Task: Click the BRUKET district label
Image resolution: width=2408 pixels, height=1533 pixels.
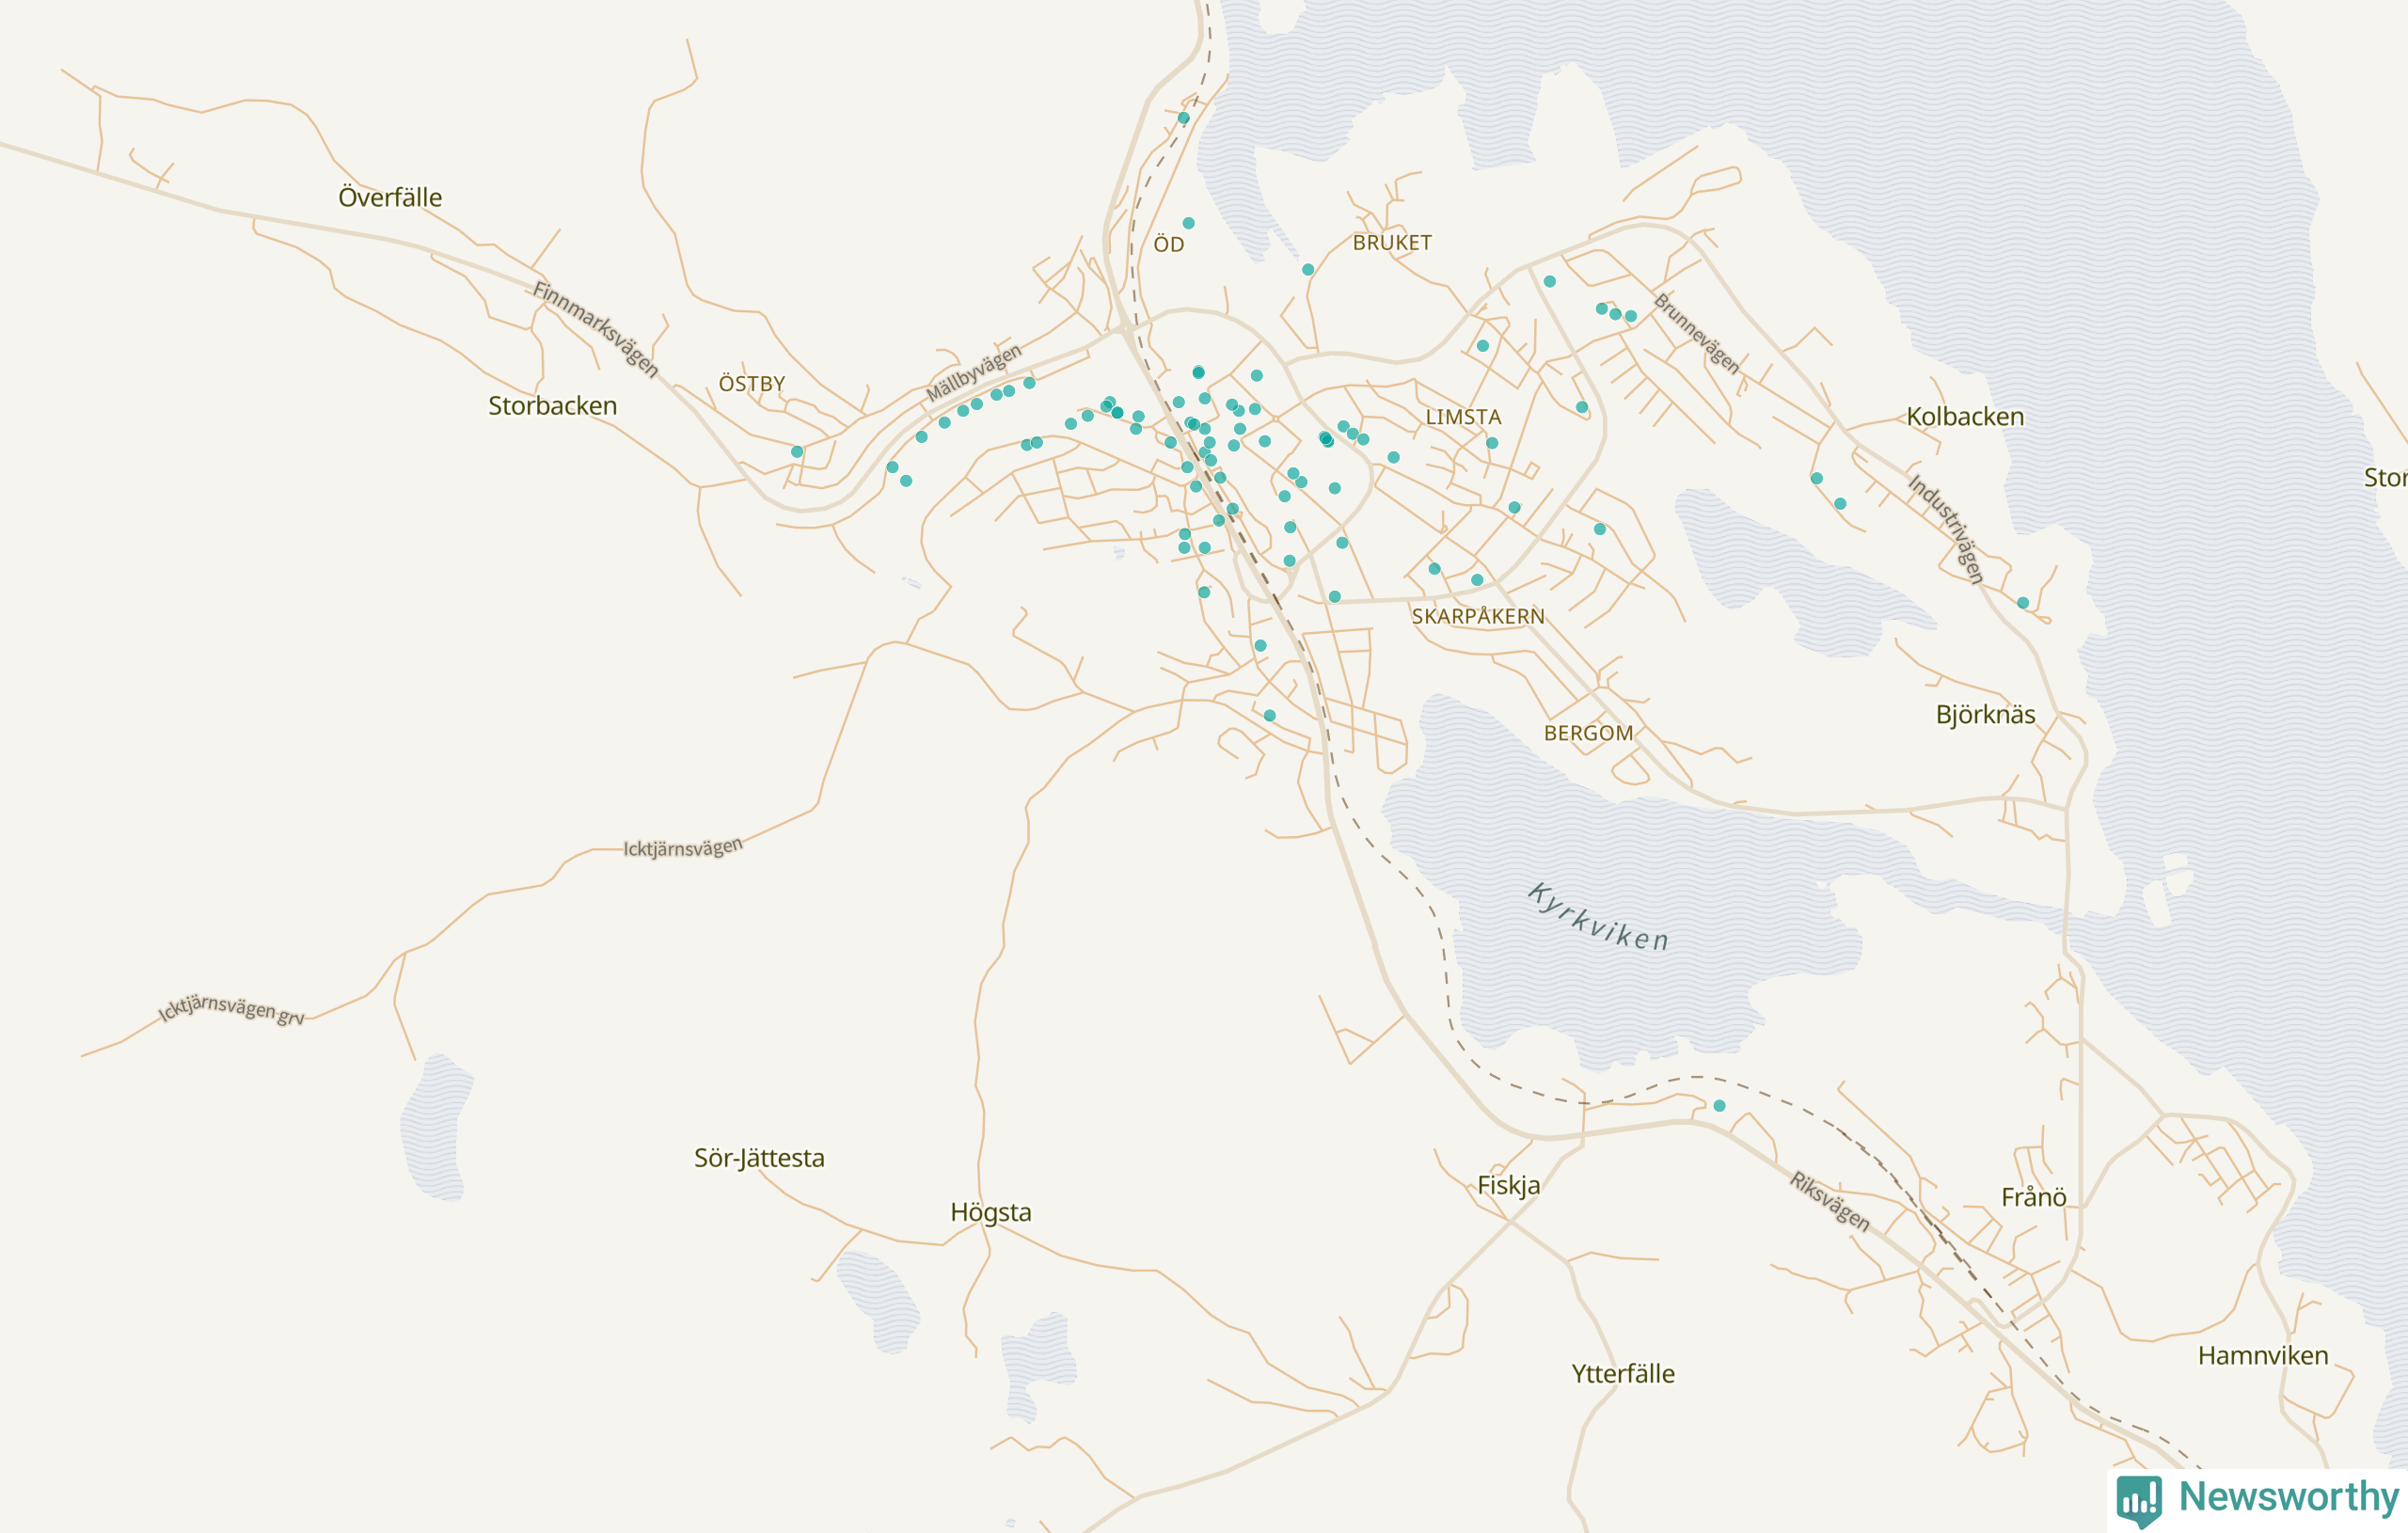Action: tap(1392, 243)
